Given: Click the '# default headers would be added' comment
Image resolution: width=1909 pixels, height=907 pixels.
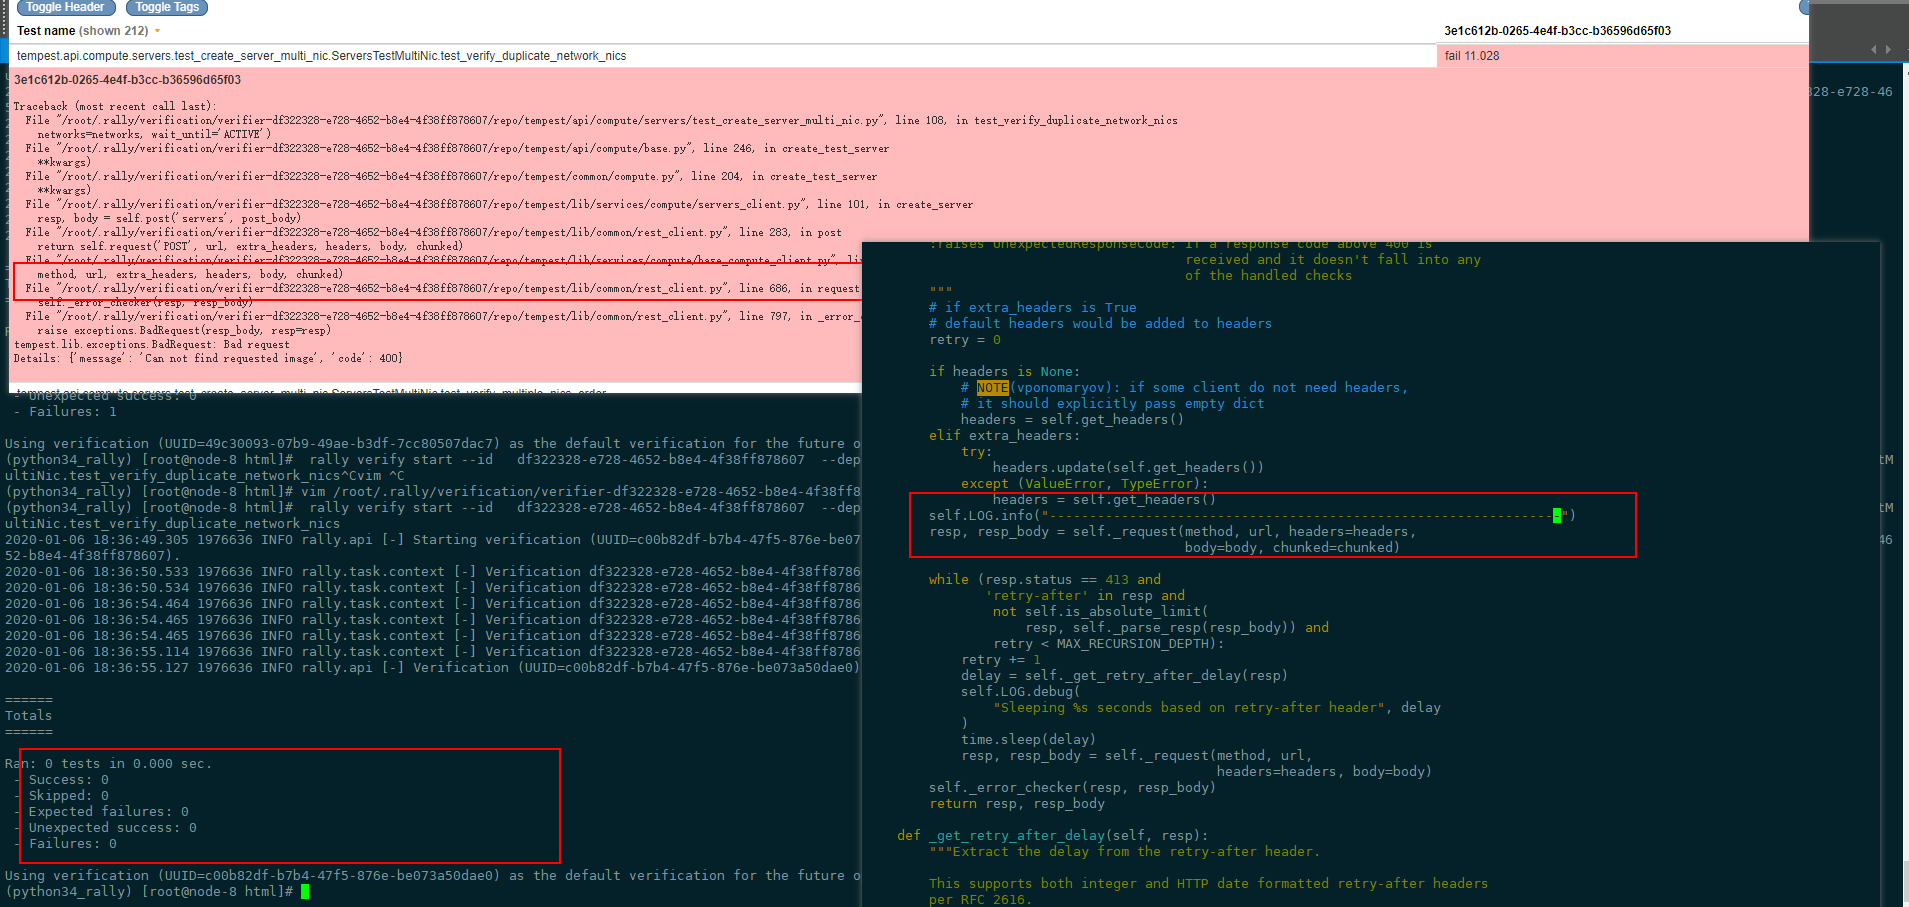Looking at the screenshot, I should [1101, 323].
